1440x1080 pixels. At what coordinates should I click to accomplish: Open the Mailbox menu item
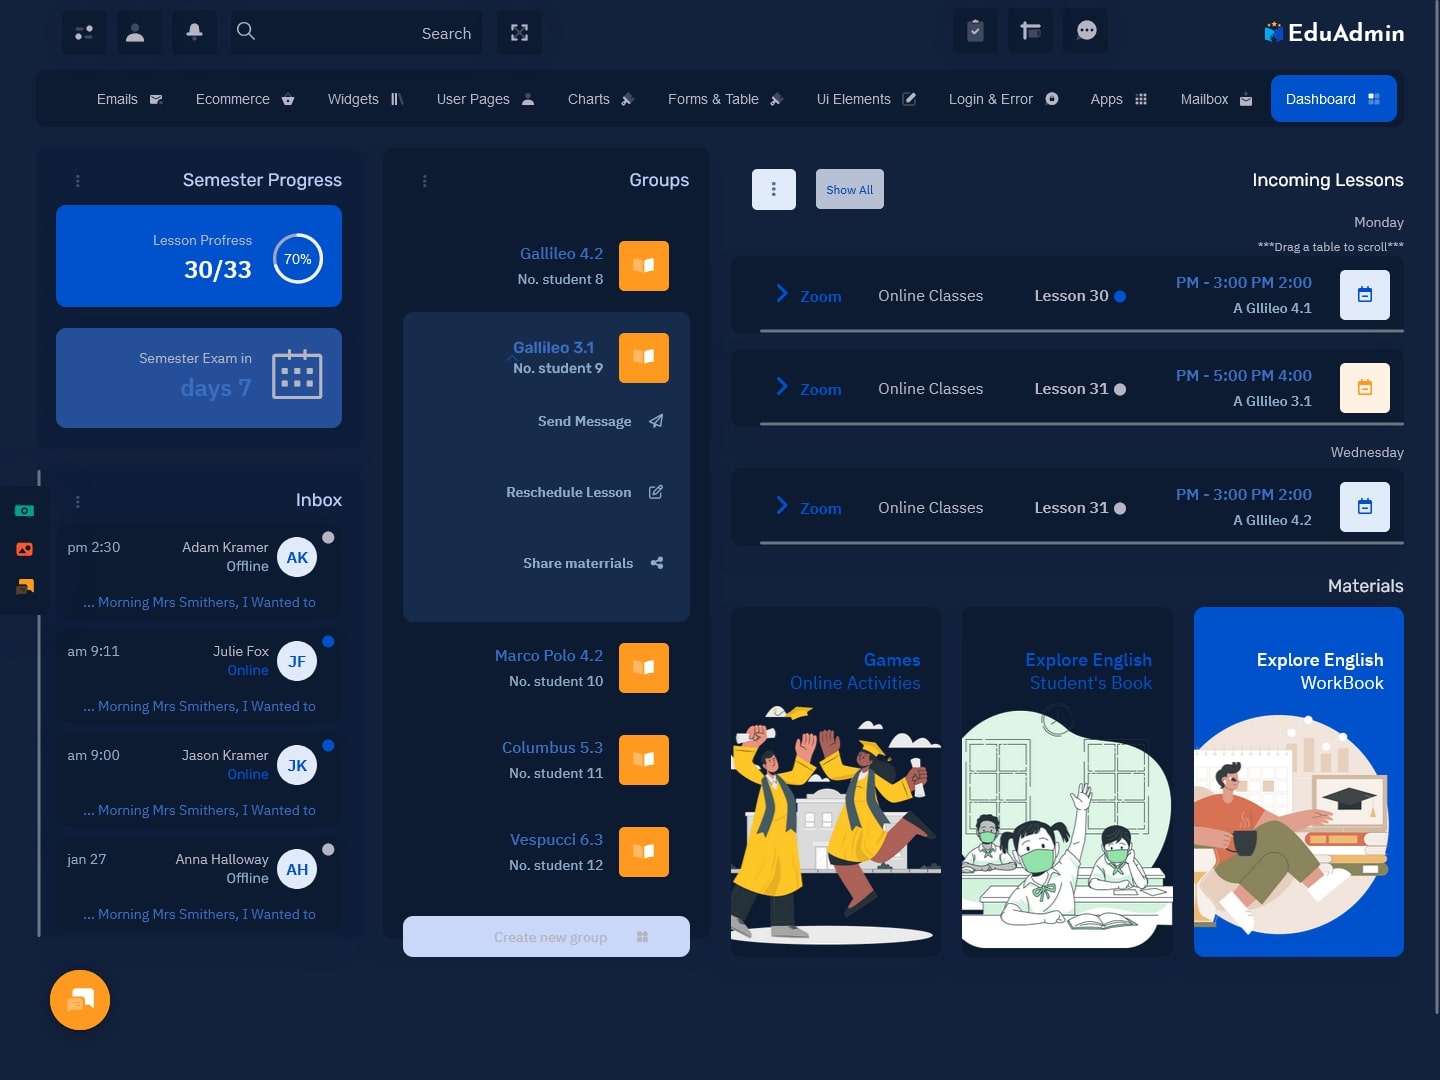pos(1217,99)
